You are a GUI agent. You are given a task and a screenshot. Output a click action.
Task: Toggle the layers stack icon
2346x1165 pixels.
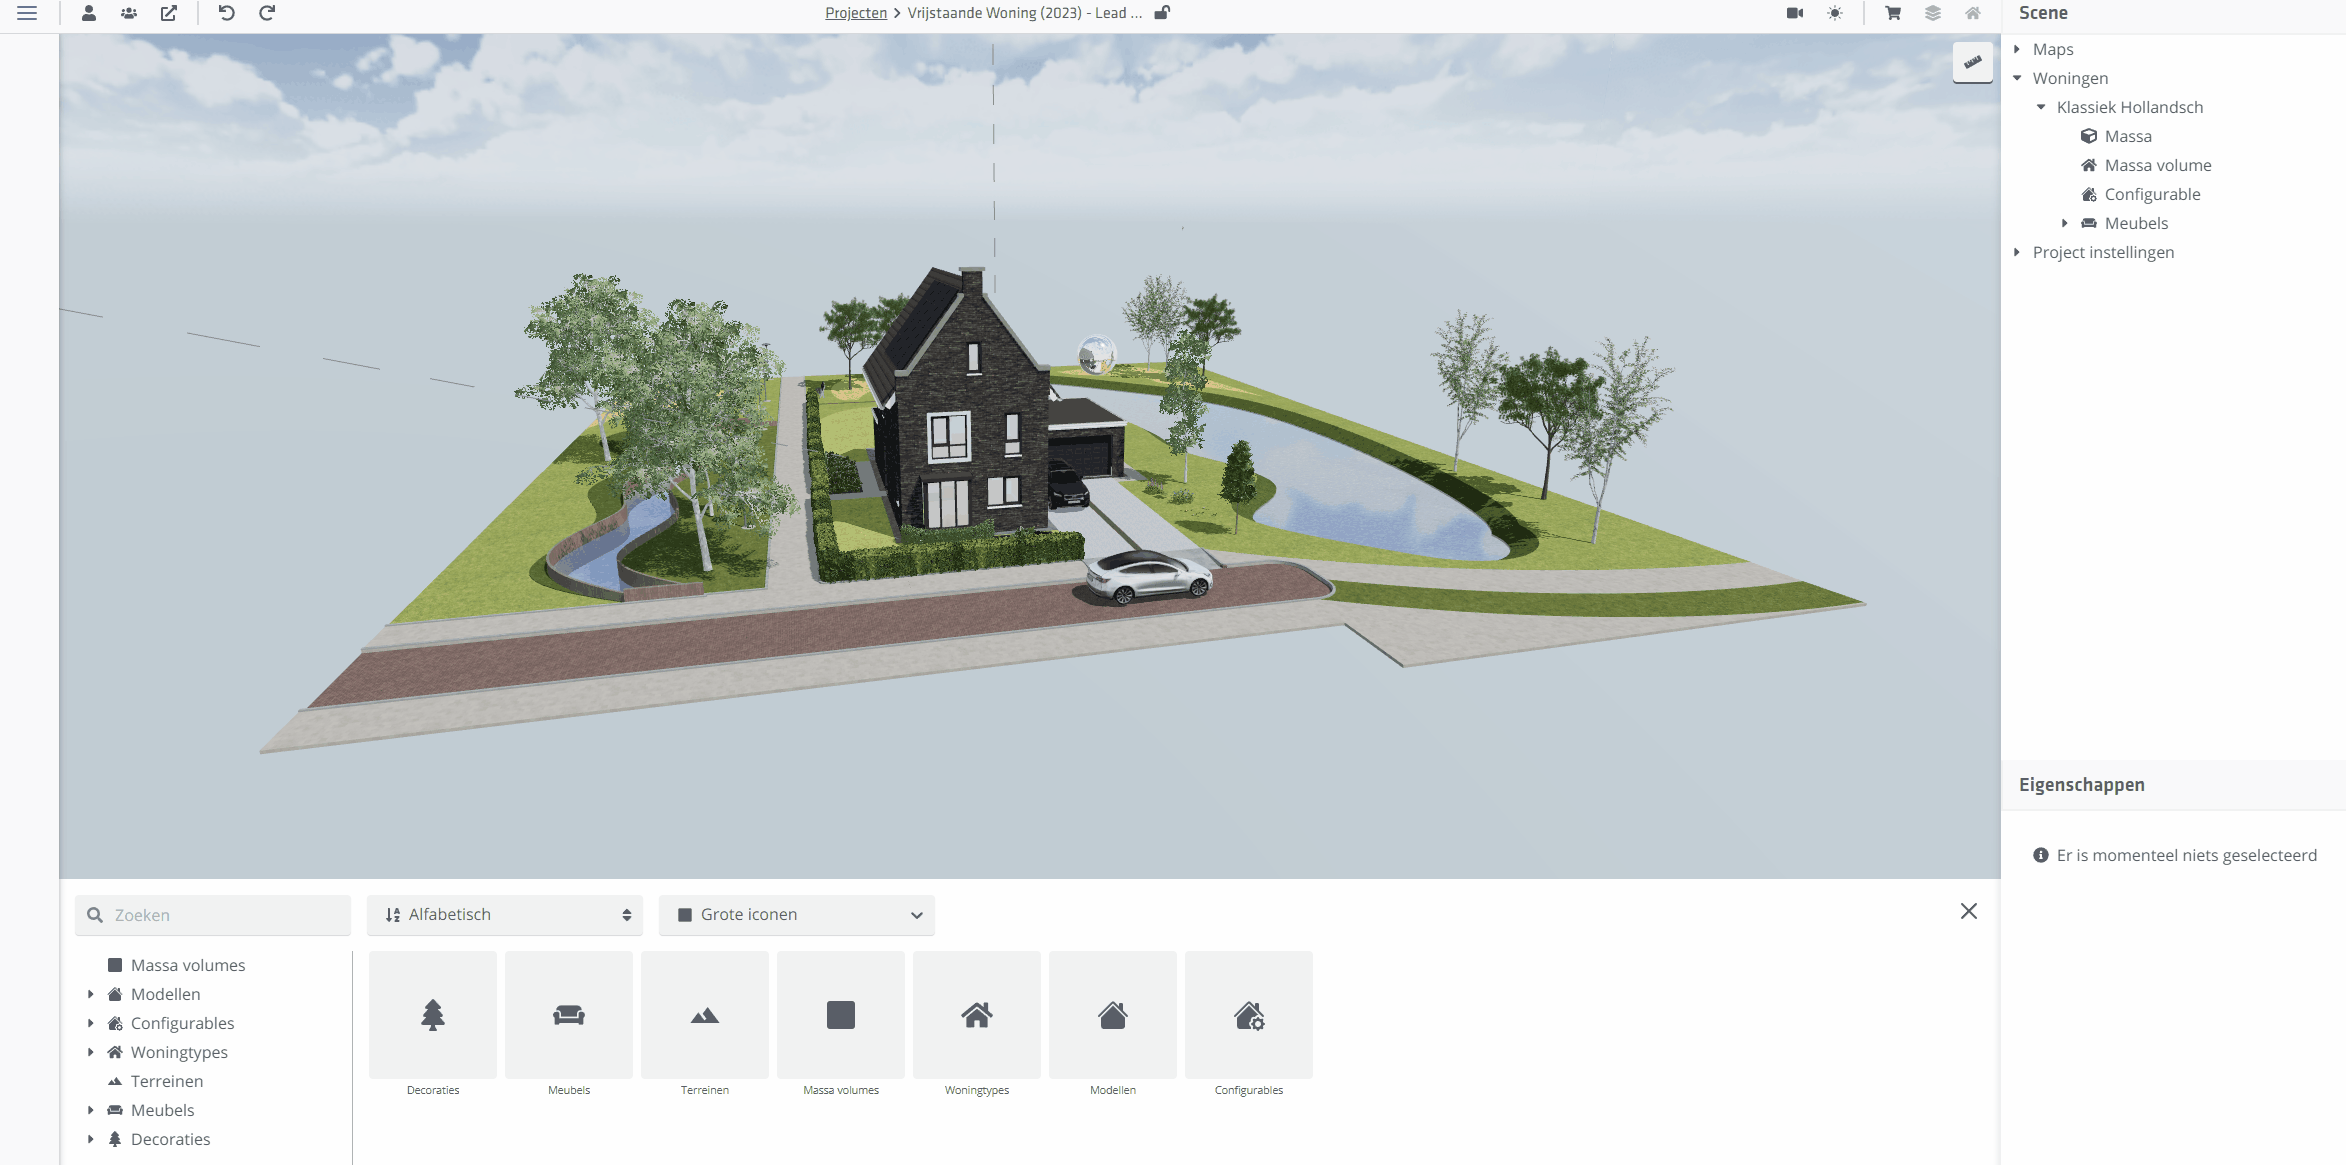click(x=1933, y=13)
